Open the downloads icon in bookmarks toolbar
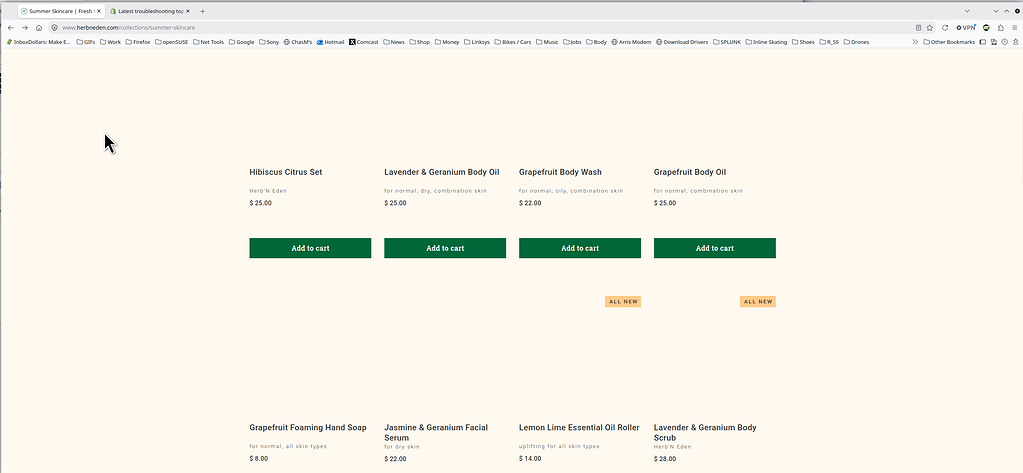 tap(1014, 42)
